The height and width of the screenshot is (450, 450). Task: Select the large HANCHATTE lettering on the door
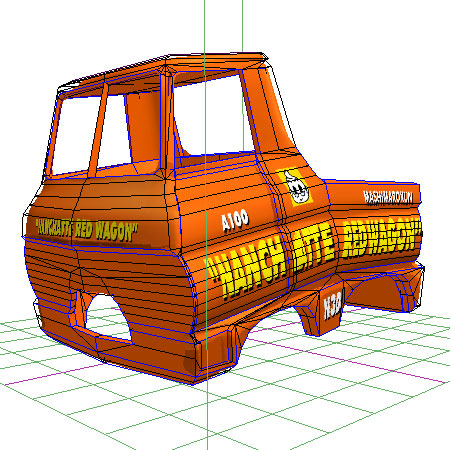tap(271, 262)
